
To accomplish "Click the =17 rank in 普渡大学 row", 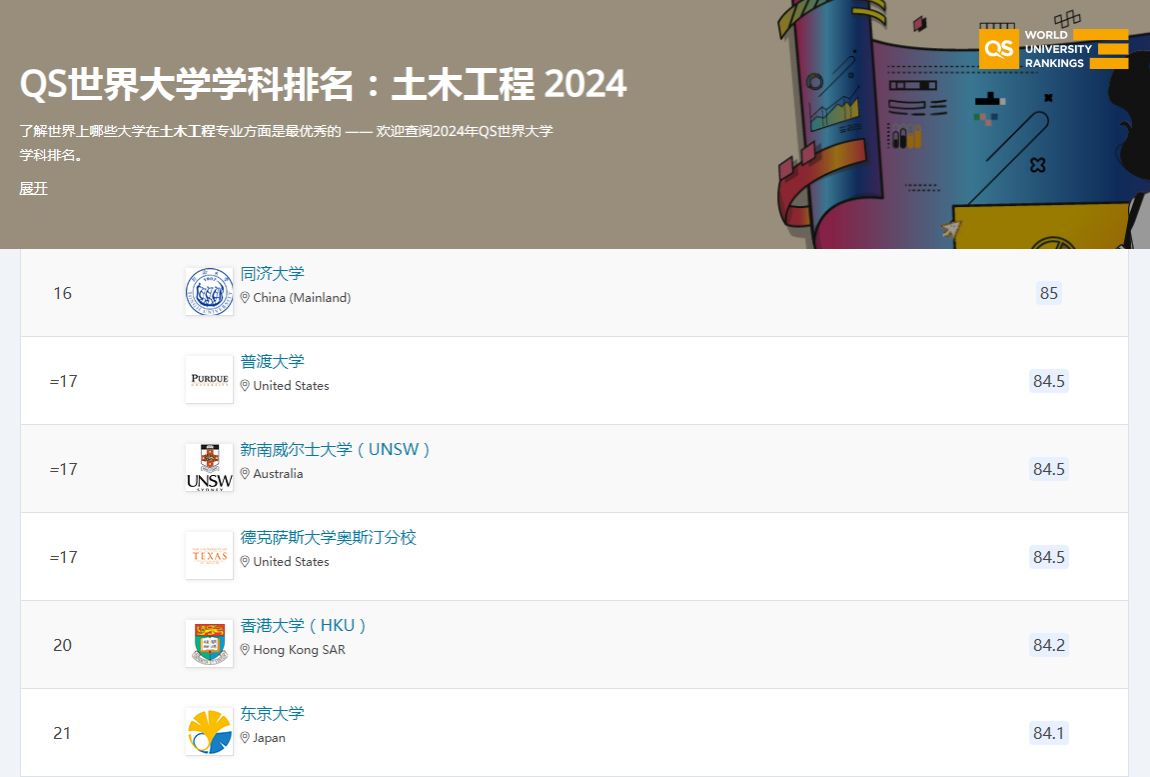I will tap(63, 382).
